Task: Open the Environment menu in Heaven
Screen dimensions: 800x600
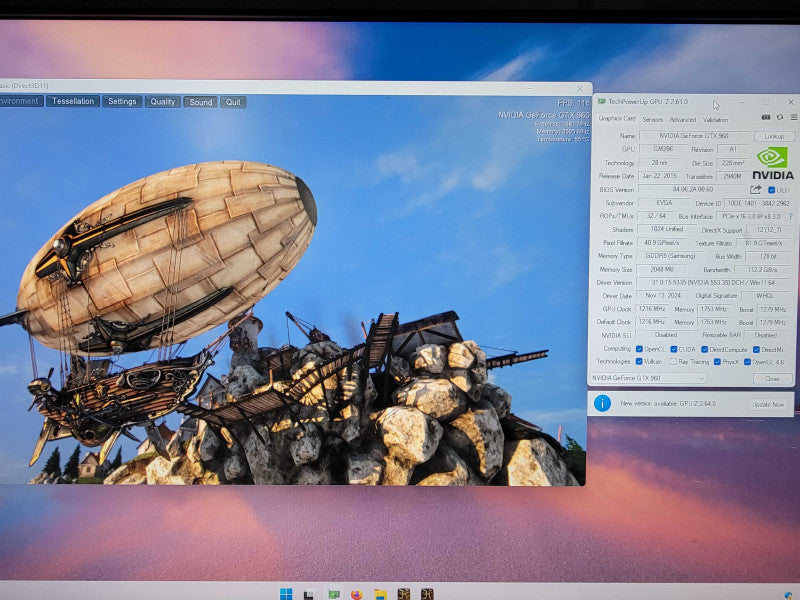Action: click(20, 101)
